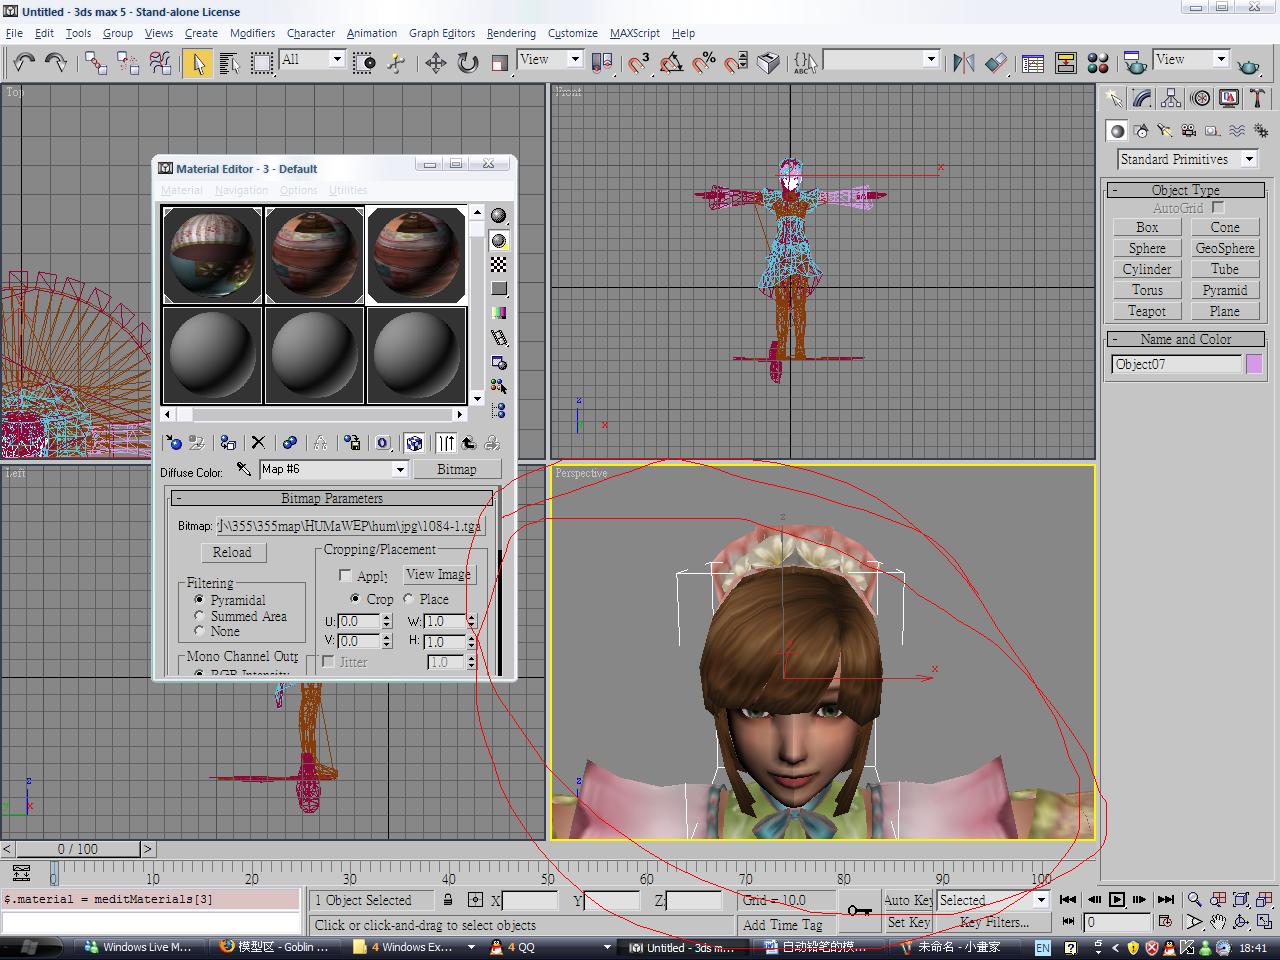This screenshot has width=1280, height=960.
Task: Click the Redo arrow icon
Action: [56, 63]
